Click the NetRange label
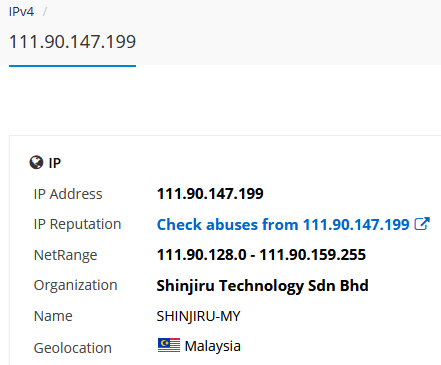The width and height of the screenshot is (441, 365). [x=65, y=255]
